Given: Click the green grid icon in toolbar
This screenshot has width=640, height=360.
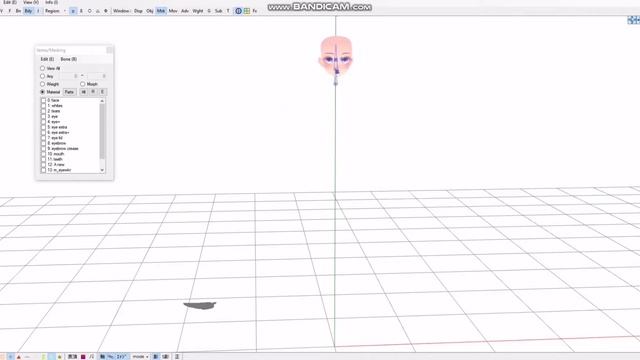Looking at the screenshot, I should click(247, 11).
